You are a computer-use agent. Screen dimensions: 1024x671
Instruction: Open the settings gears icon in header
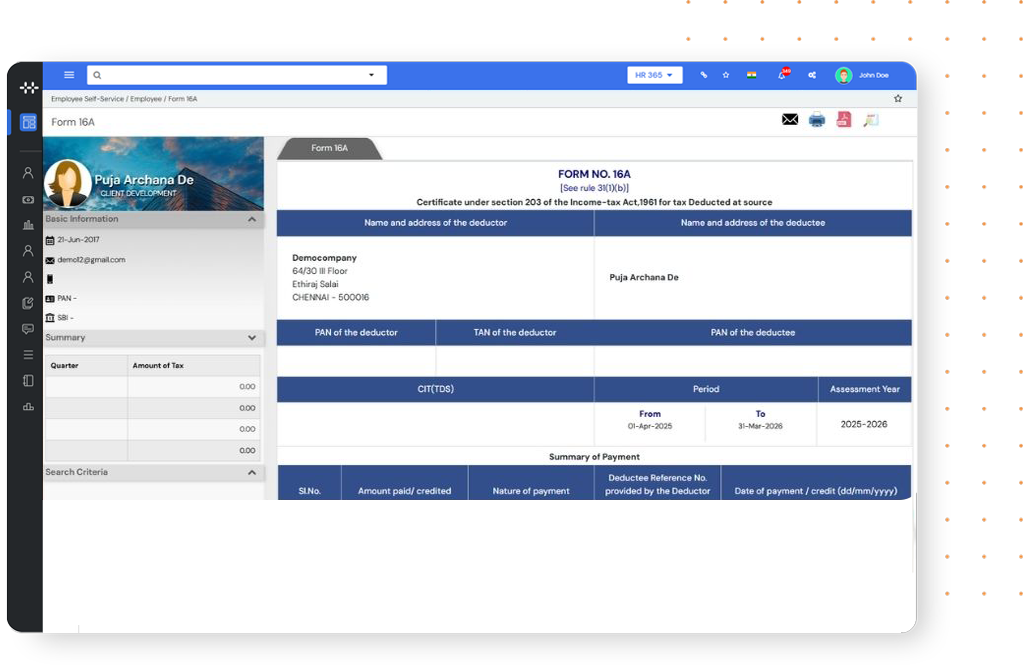812,75
